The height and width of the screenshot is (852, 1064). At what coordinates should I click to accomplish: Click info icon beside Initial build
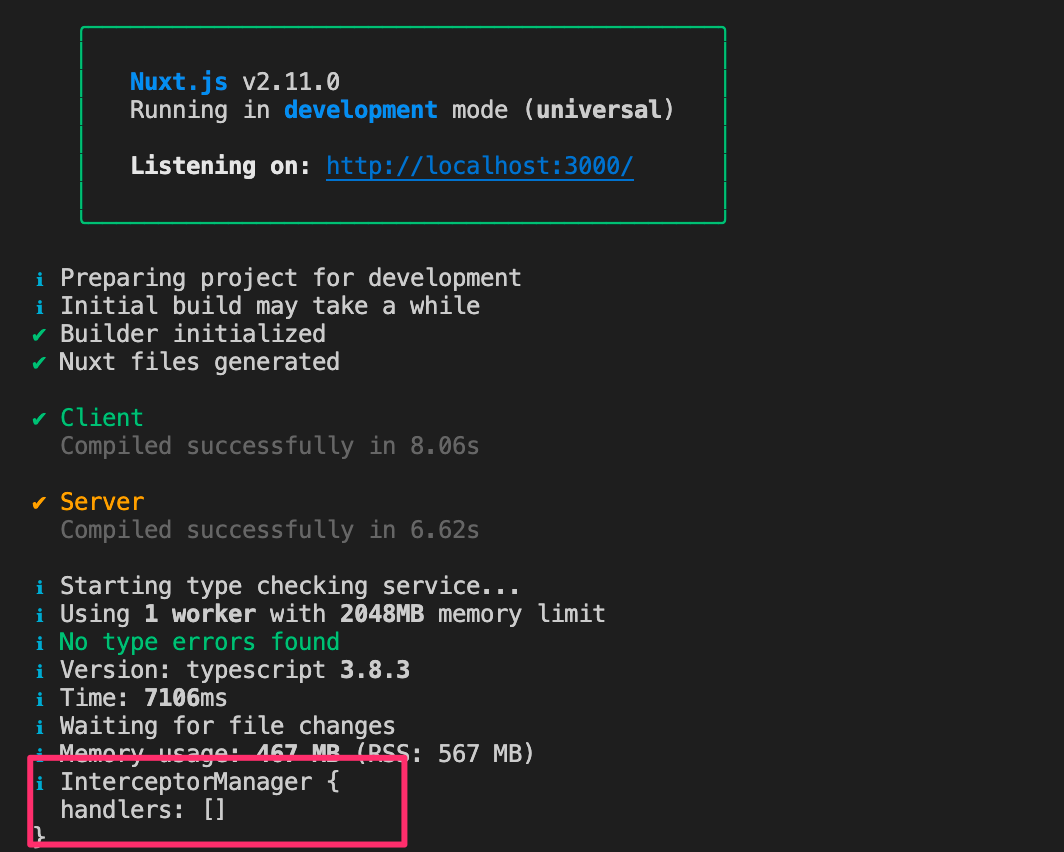pos(40,307)
